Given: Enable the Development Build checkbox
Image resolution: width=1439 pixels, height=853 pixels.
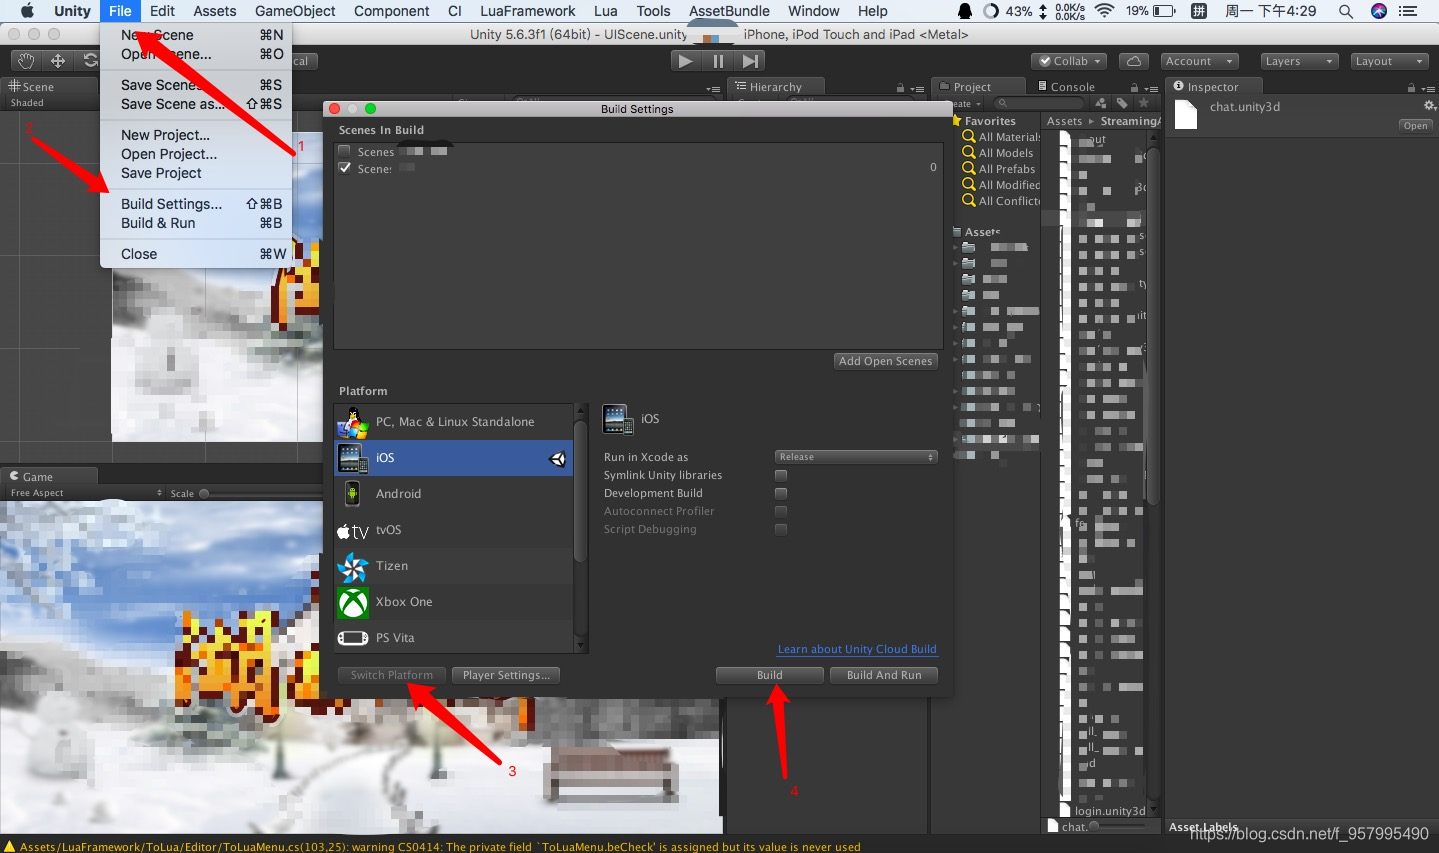Looking at the screenshot, I should click(780, 493).
